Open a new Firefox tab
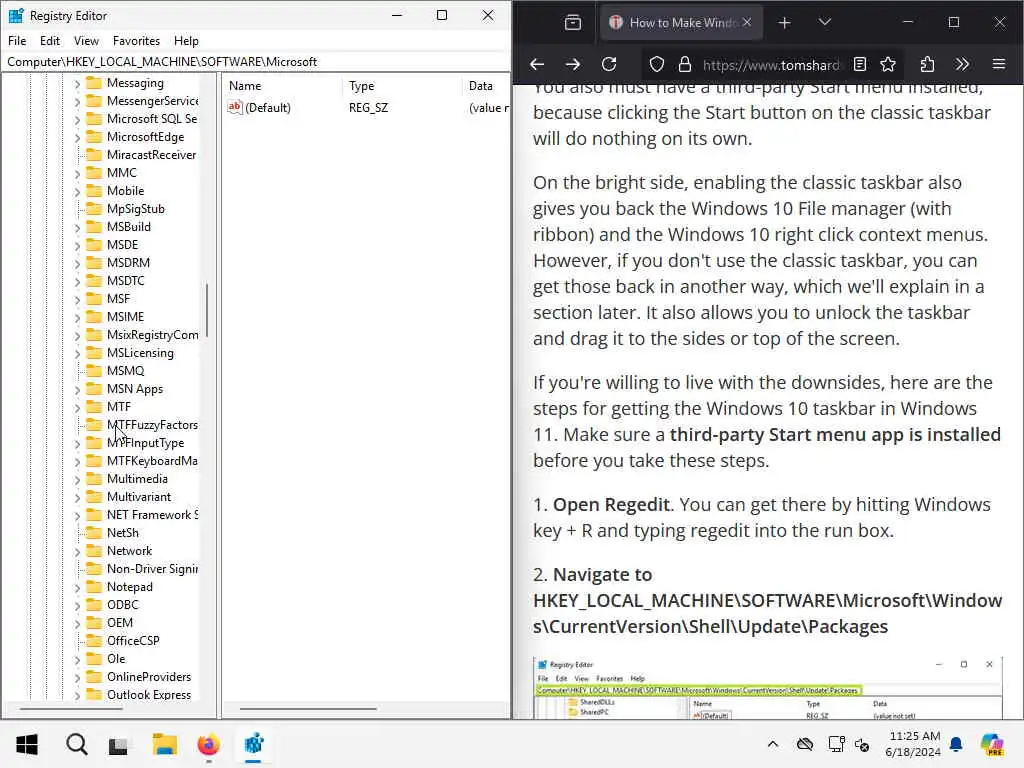The width and height of the screenshot is (1024, 768). (784, 23)
